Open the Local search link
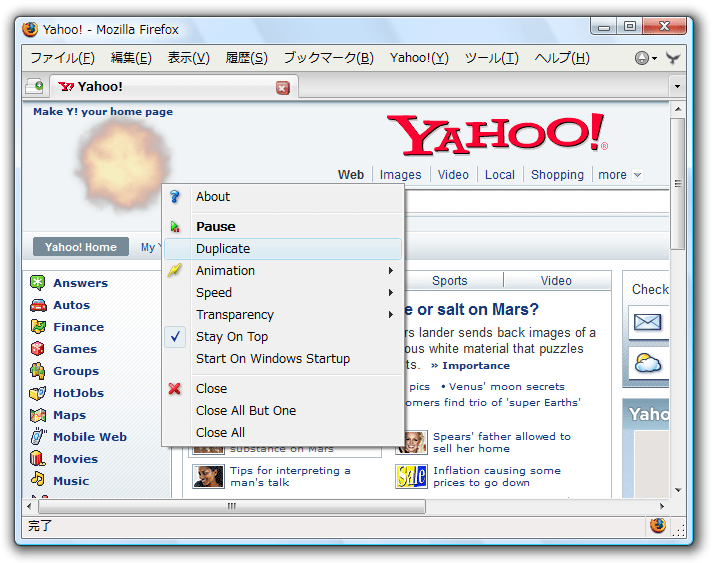This screenshot has width=712, height=563. [x=500, y=175]
